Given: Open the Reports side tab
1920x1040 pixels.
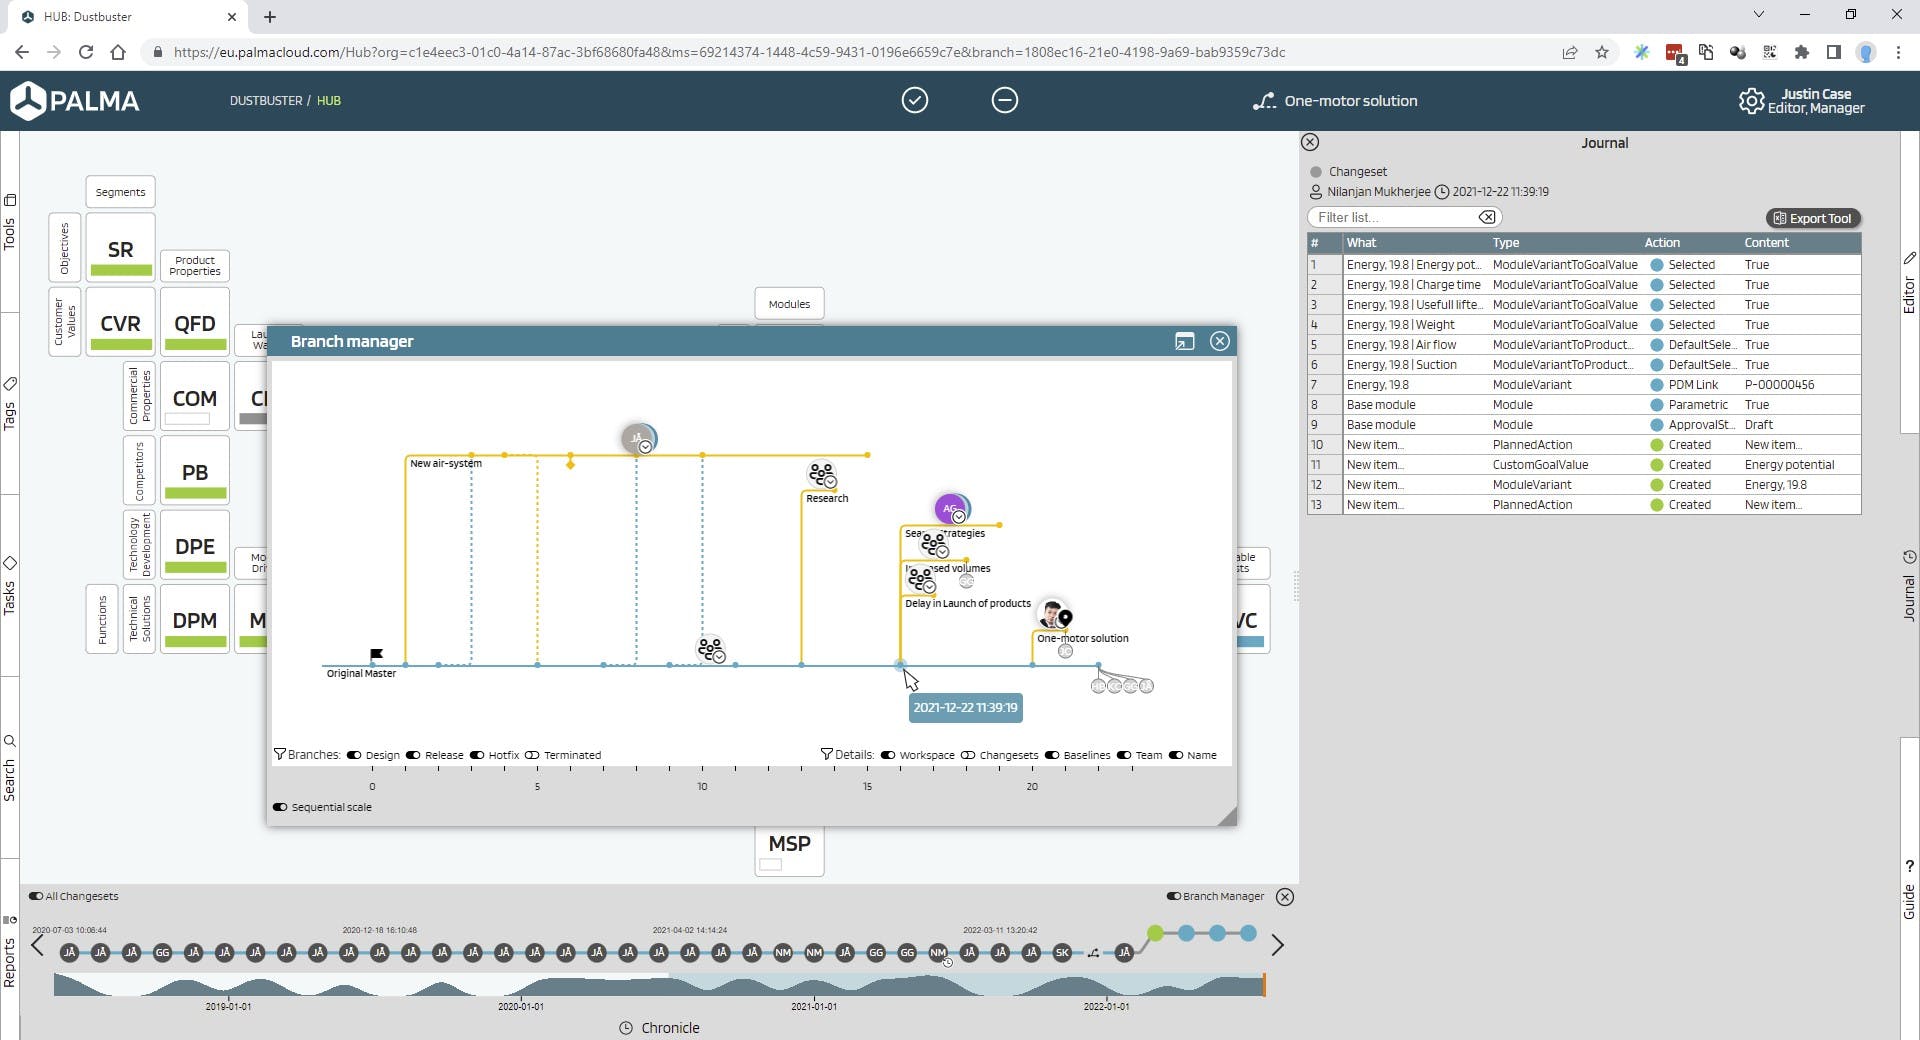Looking at the screenshot, I should coord(9,950).
